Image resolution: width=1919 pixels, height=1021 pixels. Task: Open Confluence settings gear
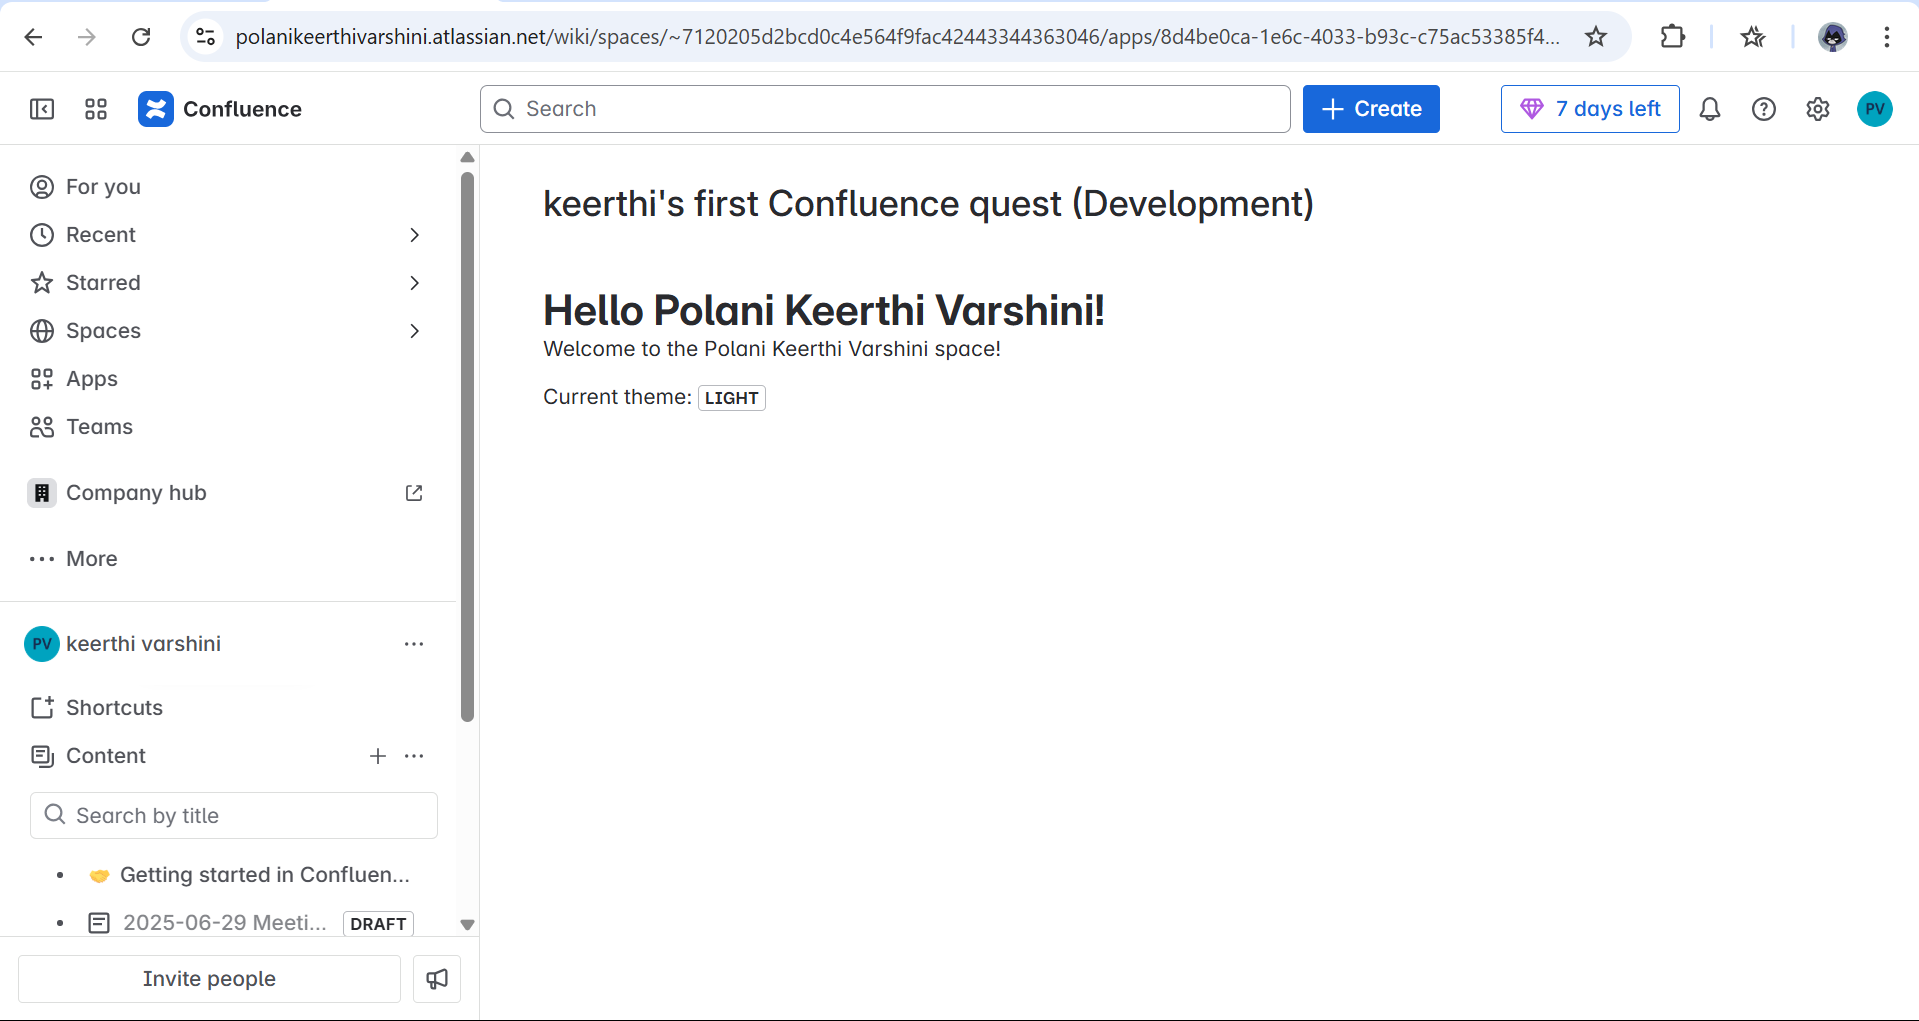pos(1818,109)
